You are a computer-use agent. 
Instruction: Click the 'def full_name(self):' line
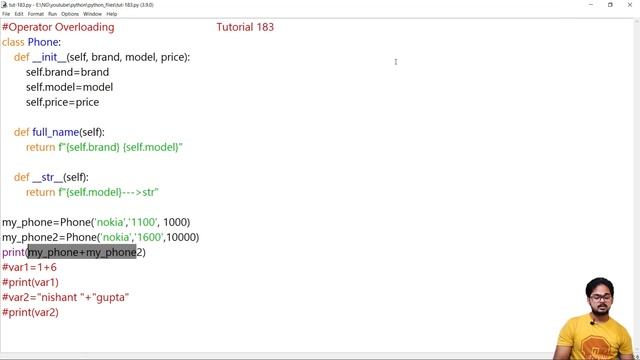click(59, 132)
